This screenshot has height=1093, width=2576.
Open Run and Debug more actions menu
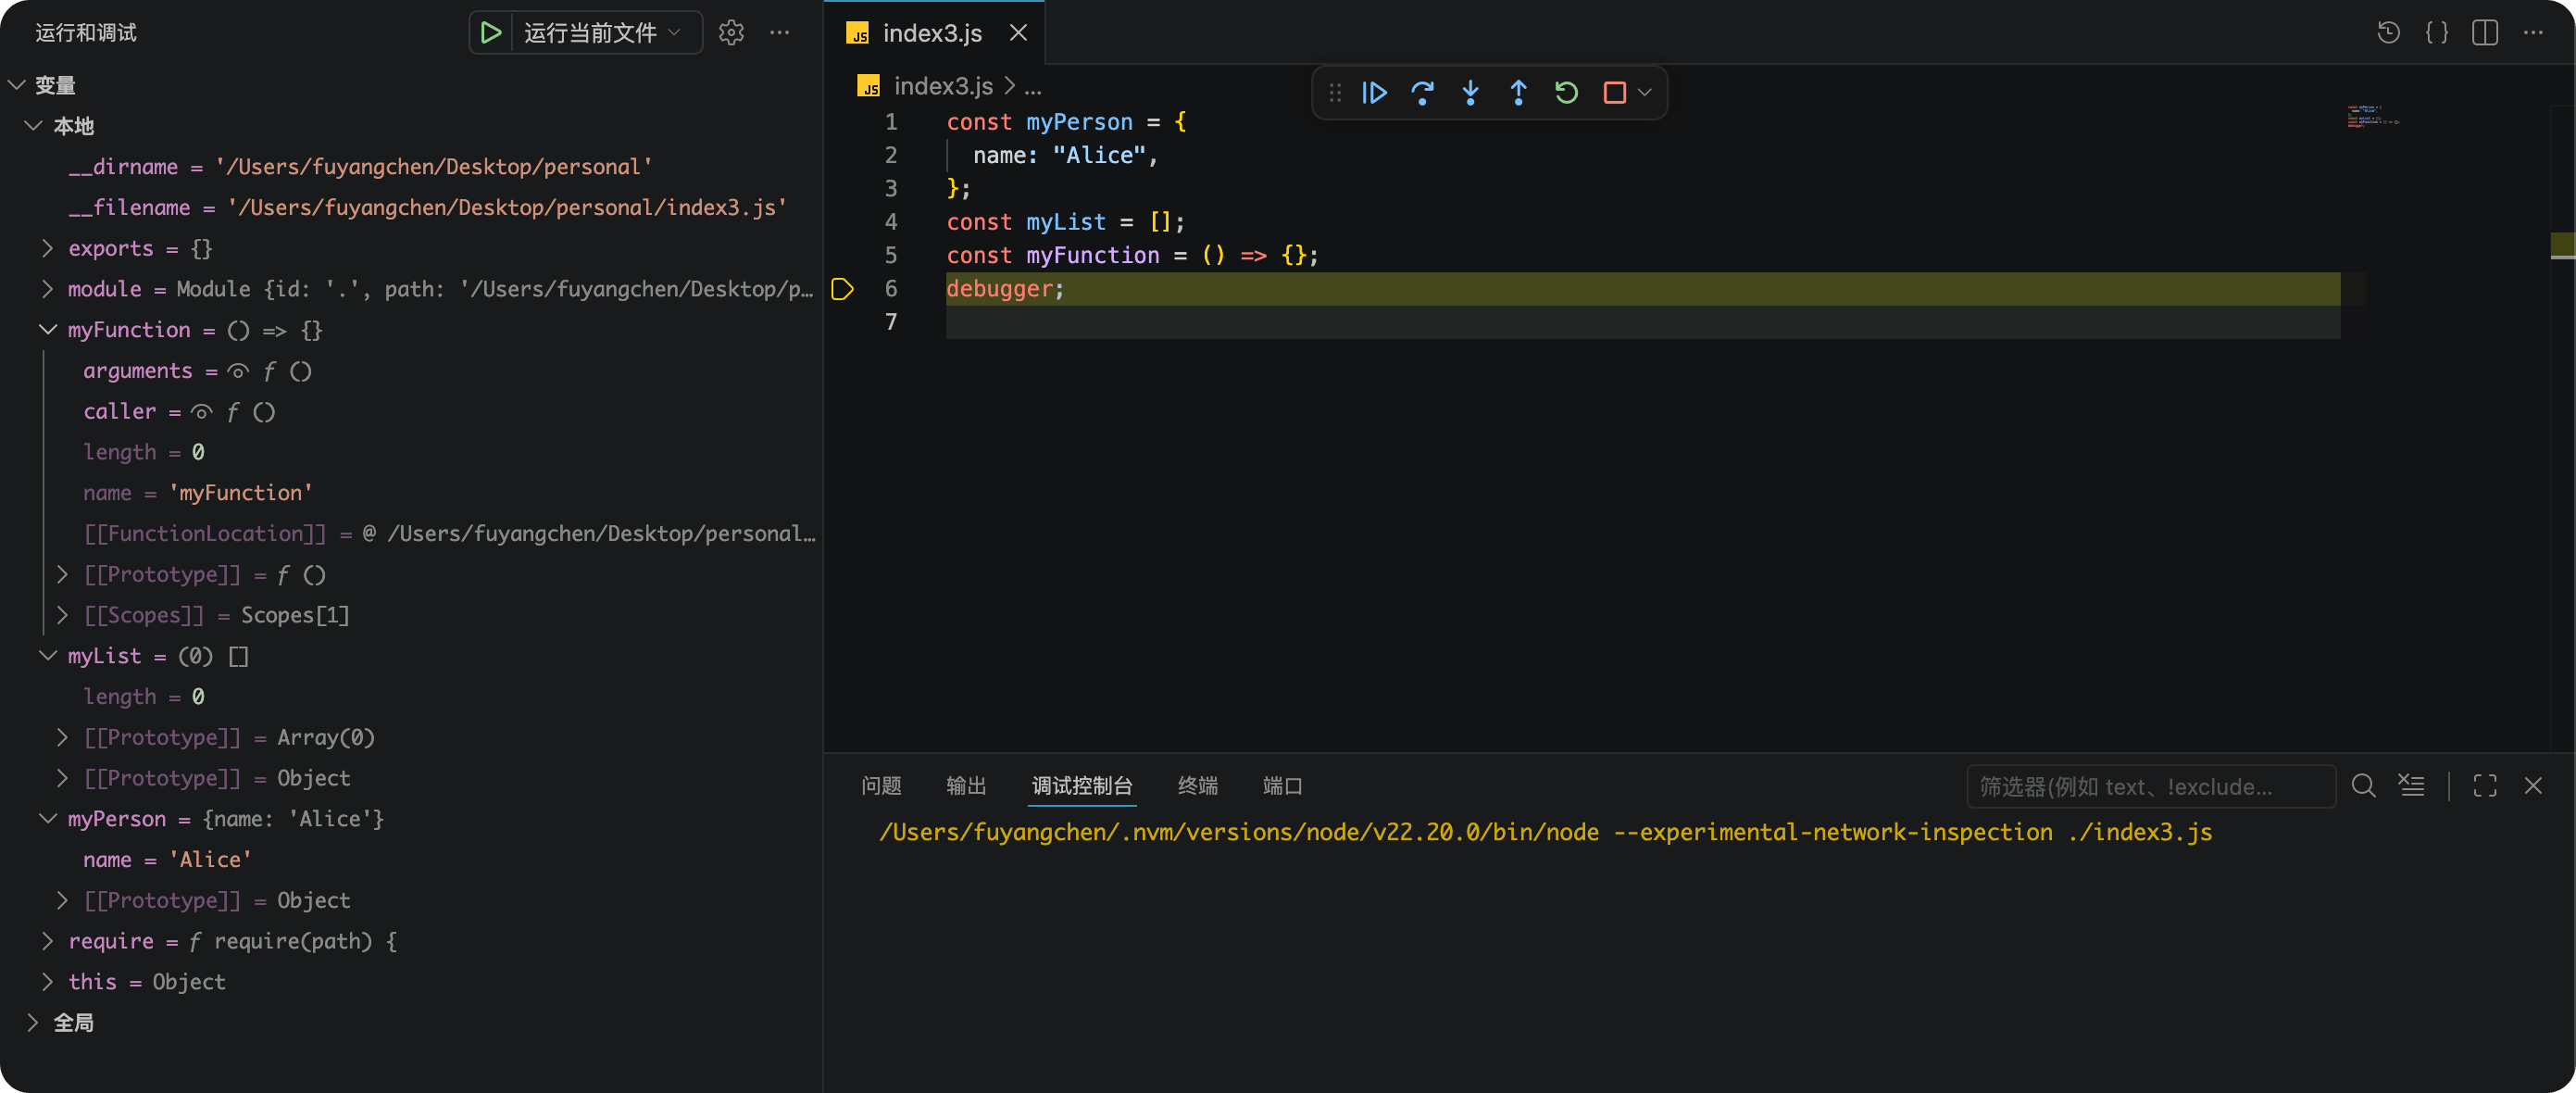pyautogui.click(x=779, y=33)
